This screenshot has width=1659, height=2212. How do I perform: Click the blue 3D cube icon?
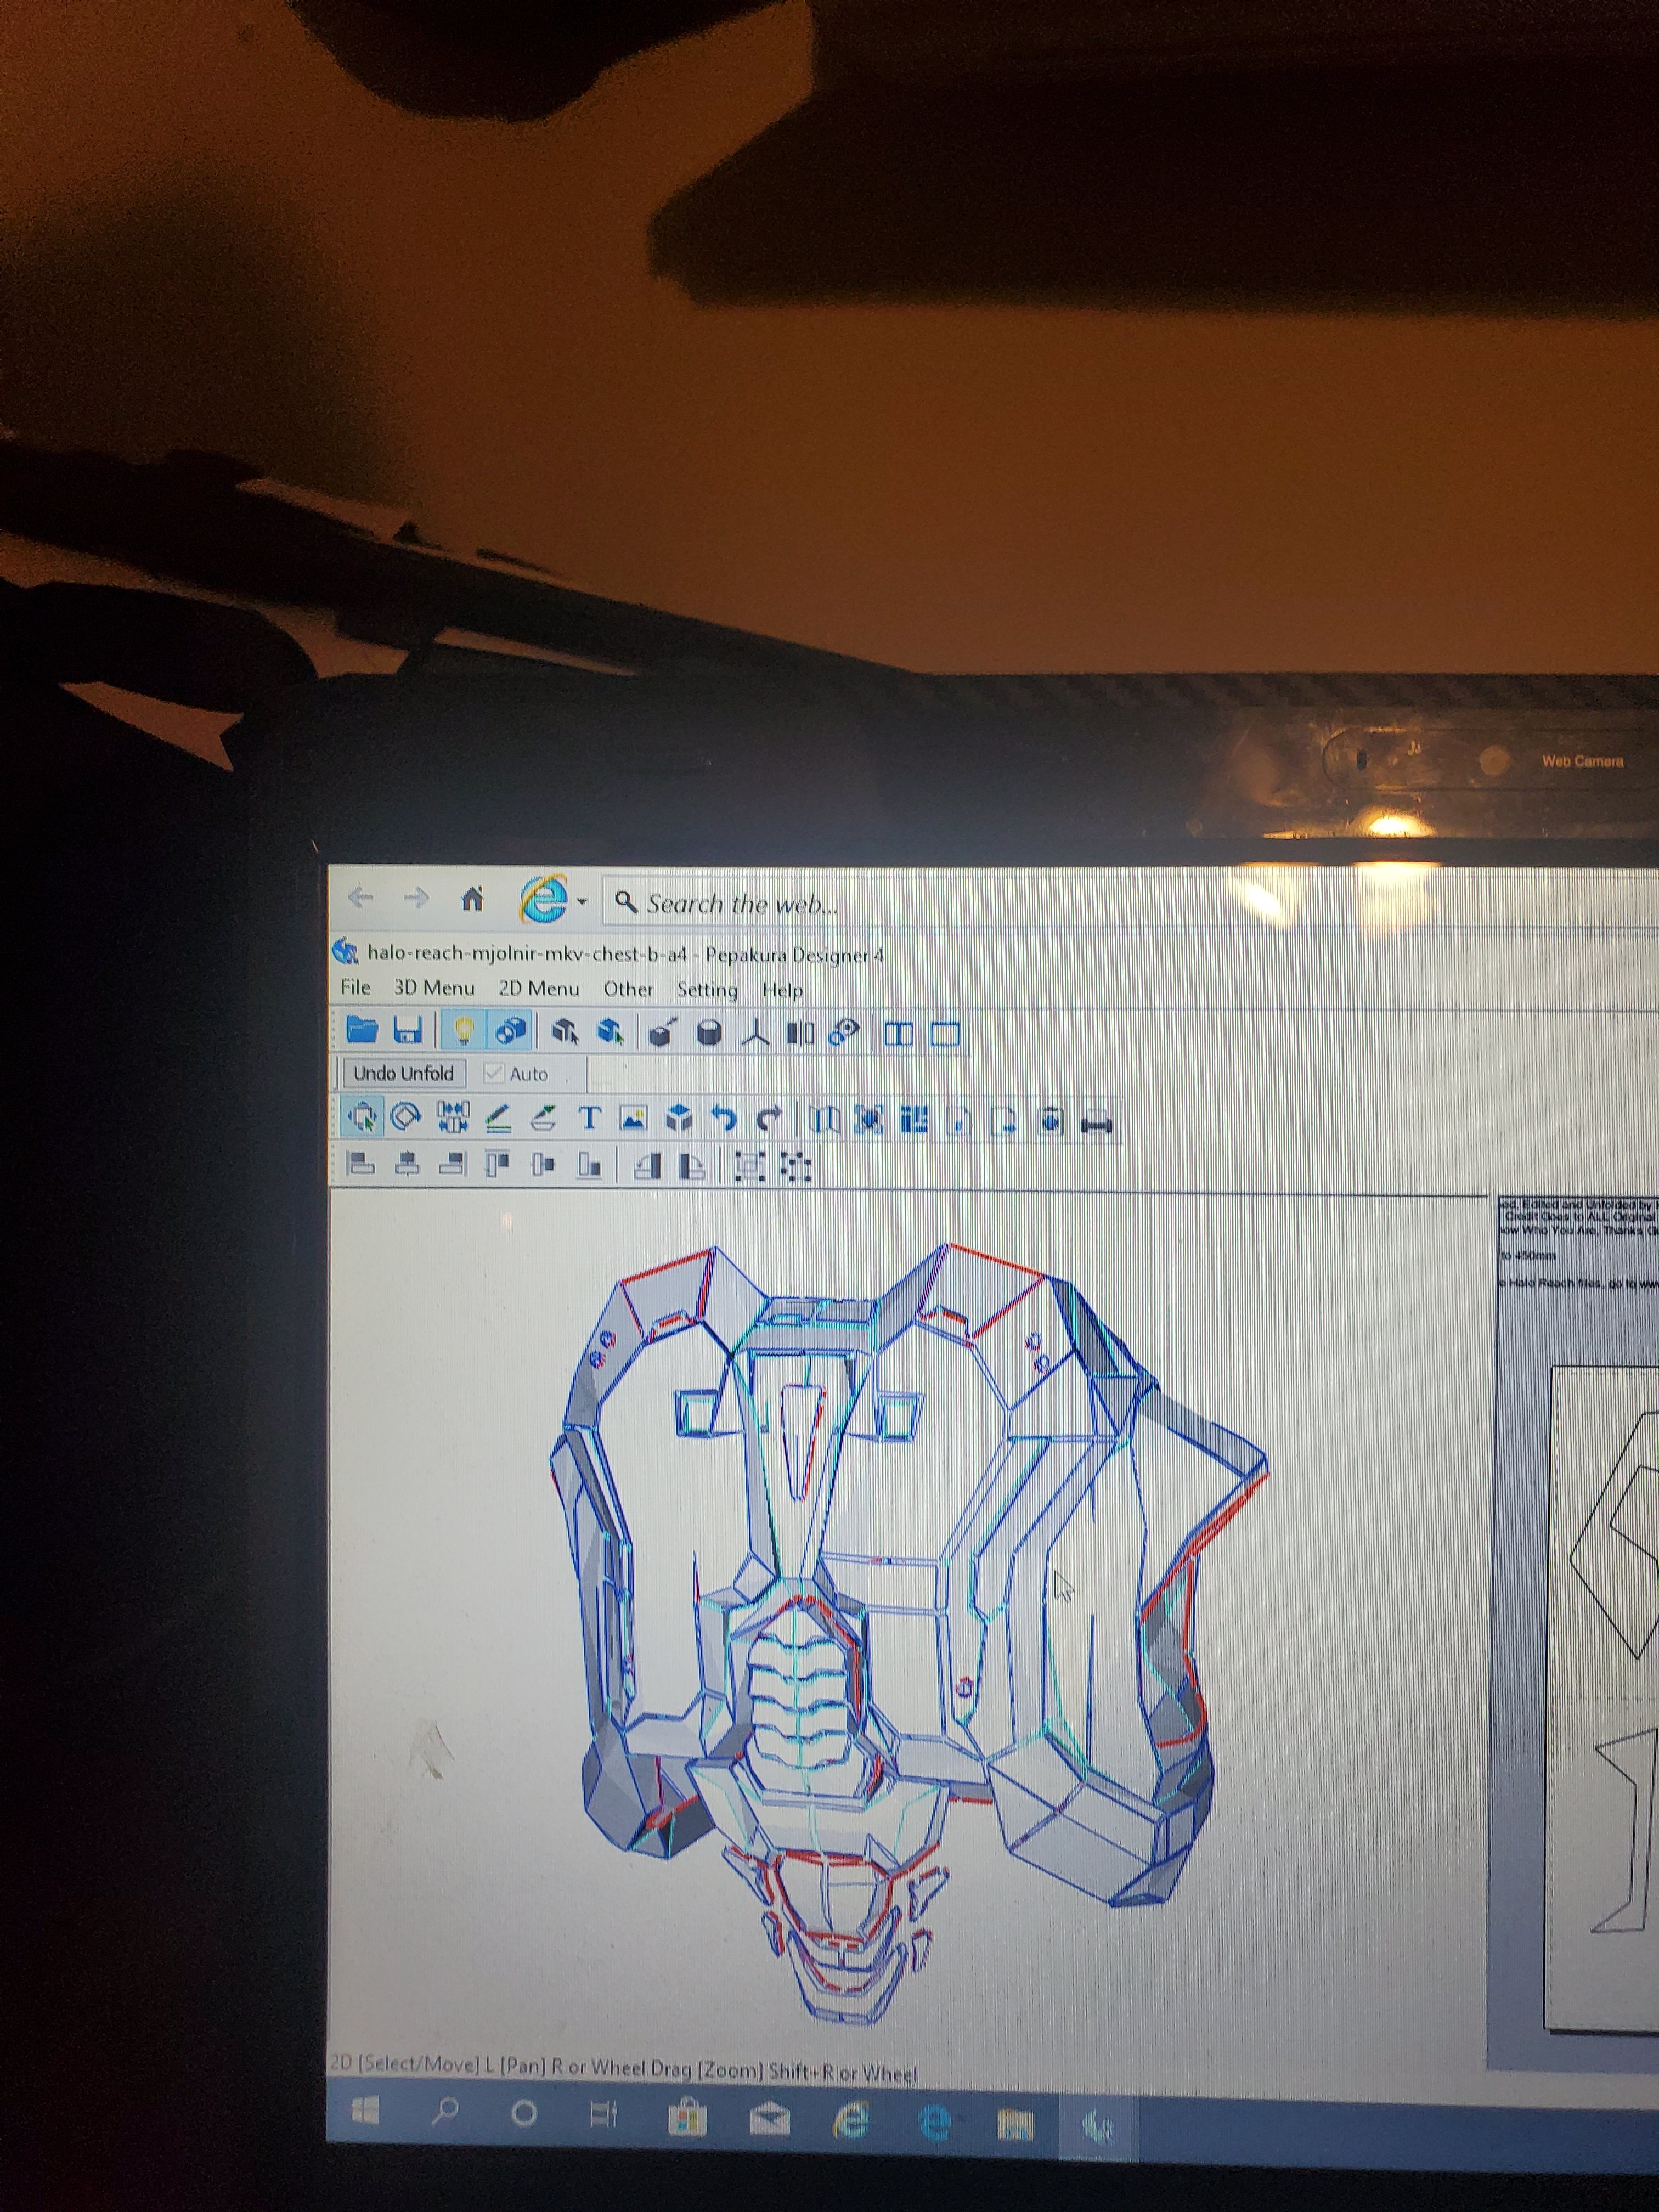tap(679, 1118)
